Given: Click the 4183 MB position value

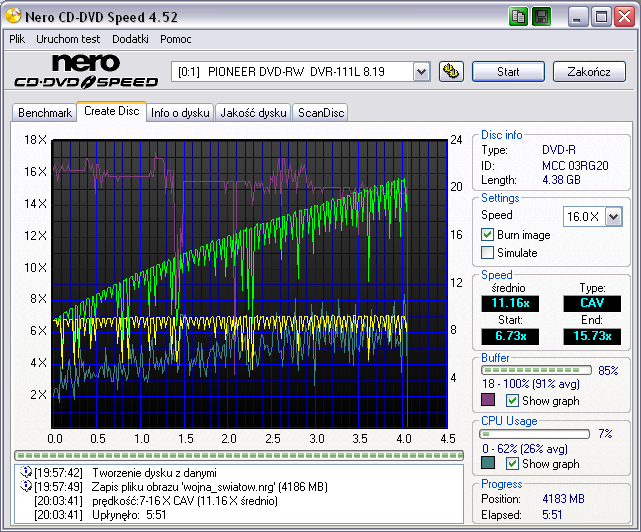Looking at the screenshot, I should pyautogui.click(x=563, y=499).
